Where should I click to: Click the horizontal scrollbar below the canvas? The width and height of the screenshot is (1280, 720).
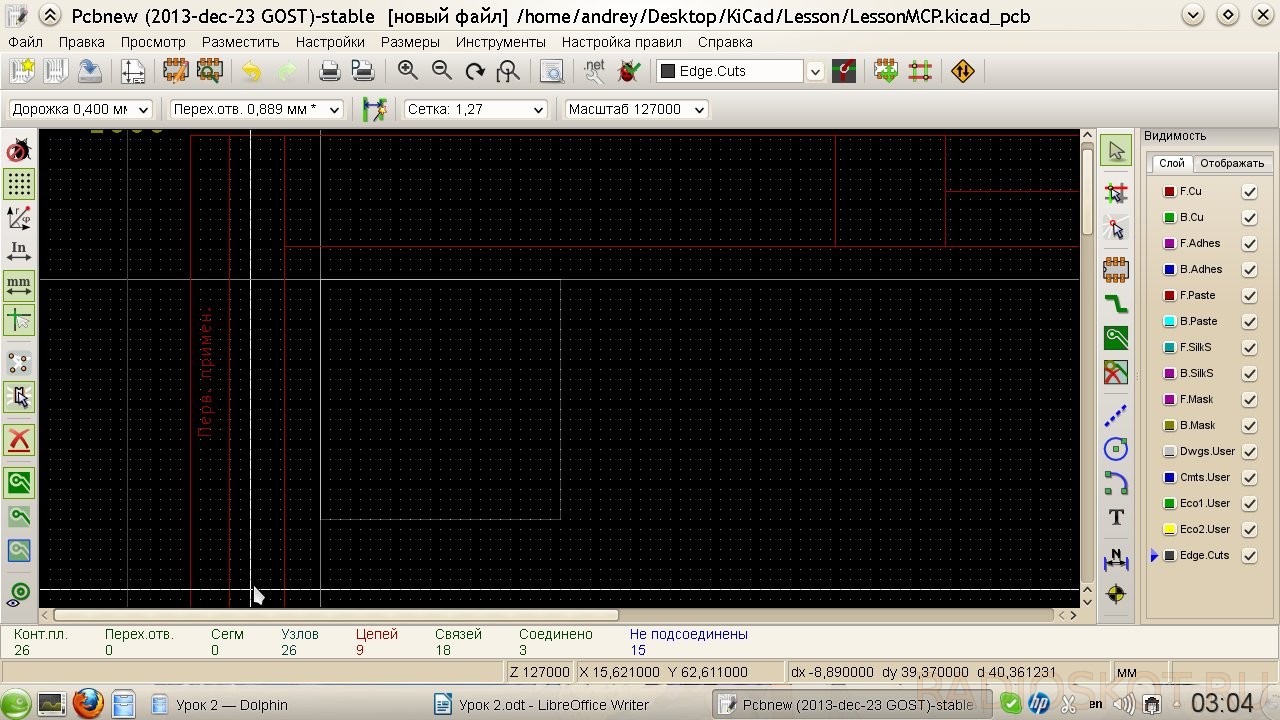tap(560, 615)
